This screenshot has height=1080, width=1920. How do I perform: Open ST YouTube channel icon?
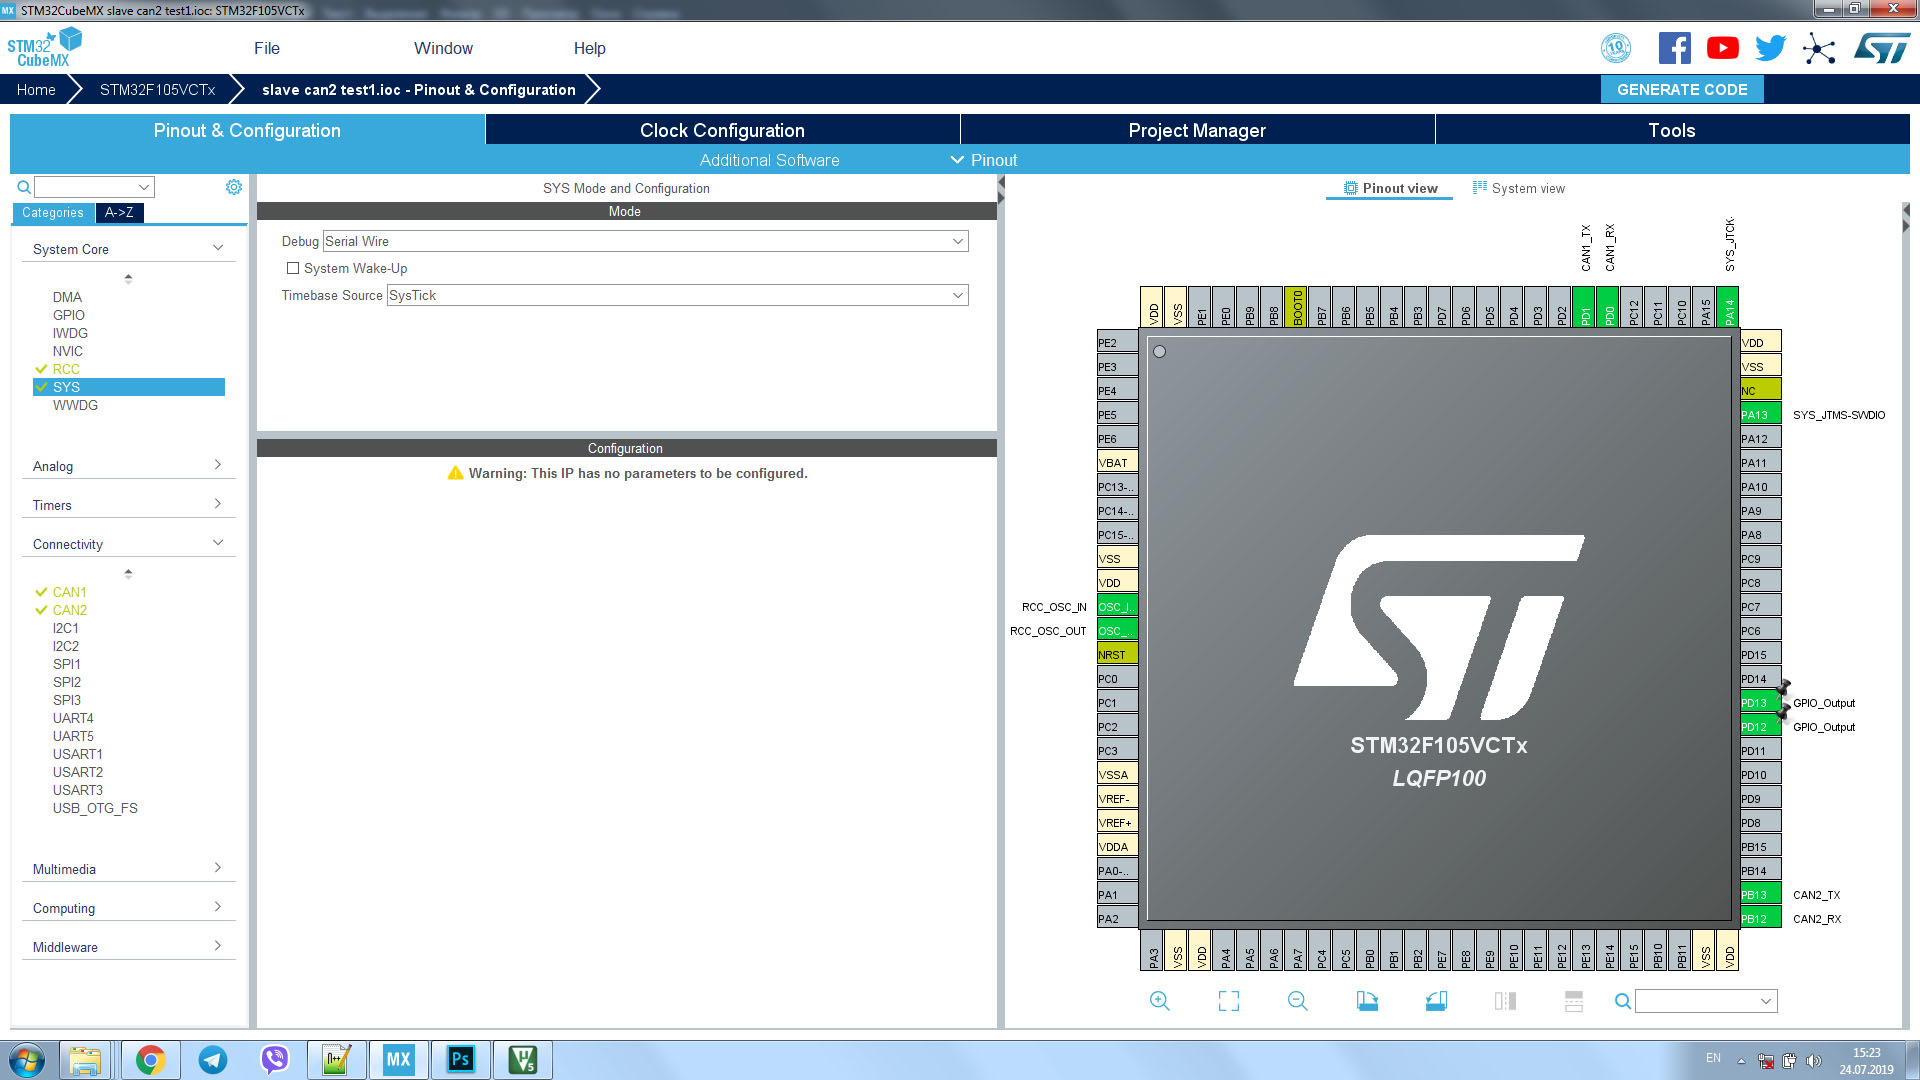pyautogui.click(x=1723, y=48)
